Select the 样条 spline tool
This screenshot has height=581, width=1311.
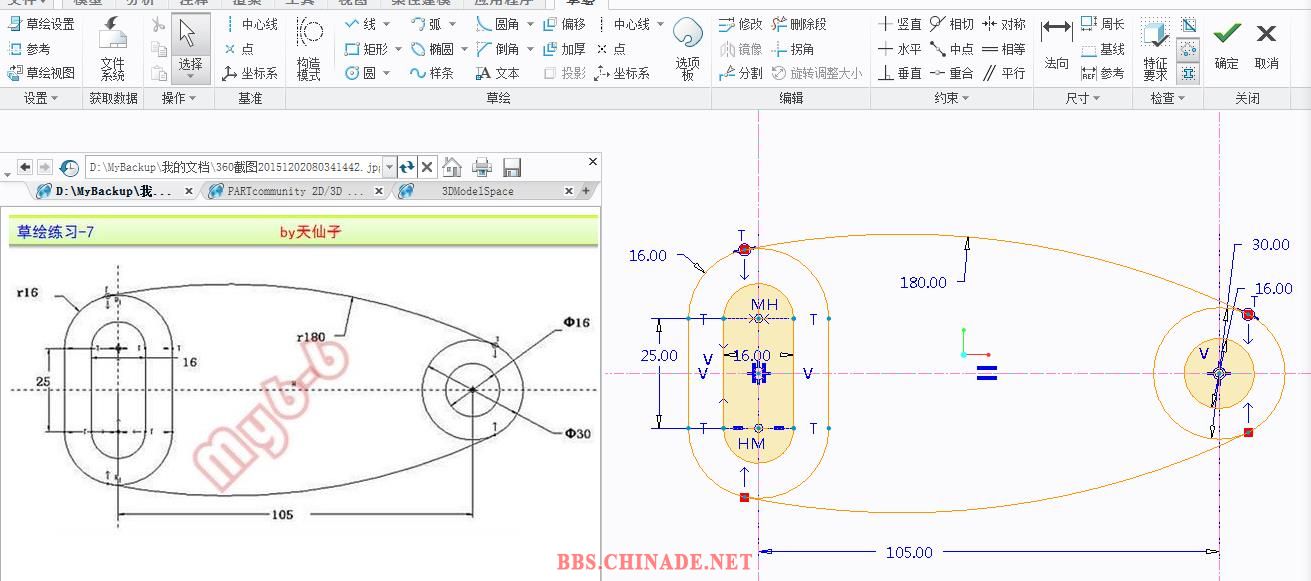[432, 72]
